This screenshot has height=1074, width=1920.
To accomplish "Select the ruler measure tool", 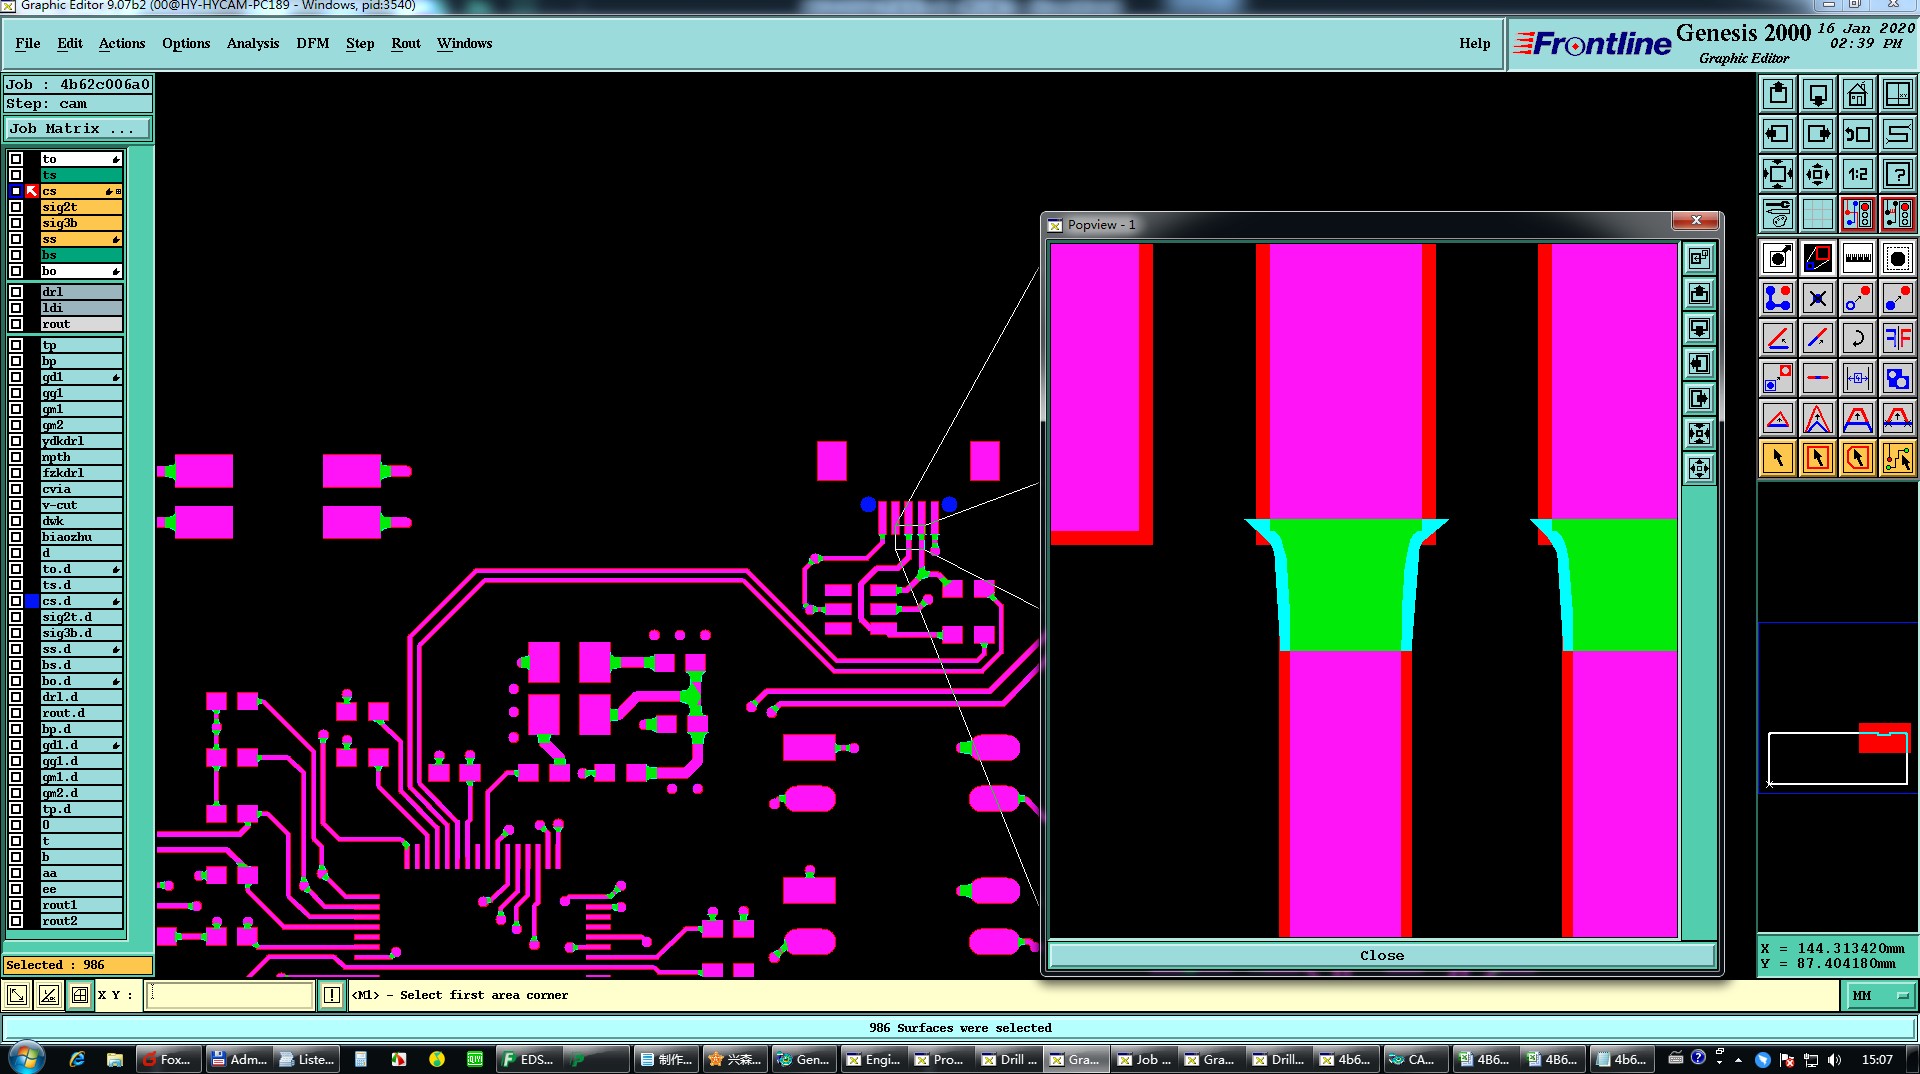I will [1857, 259].
